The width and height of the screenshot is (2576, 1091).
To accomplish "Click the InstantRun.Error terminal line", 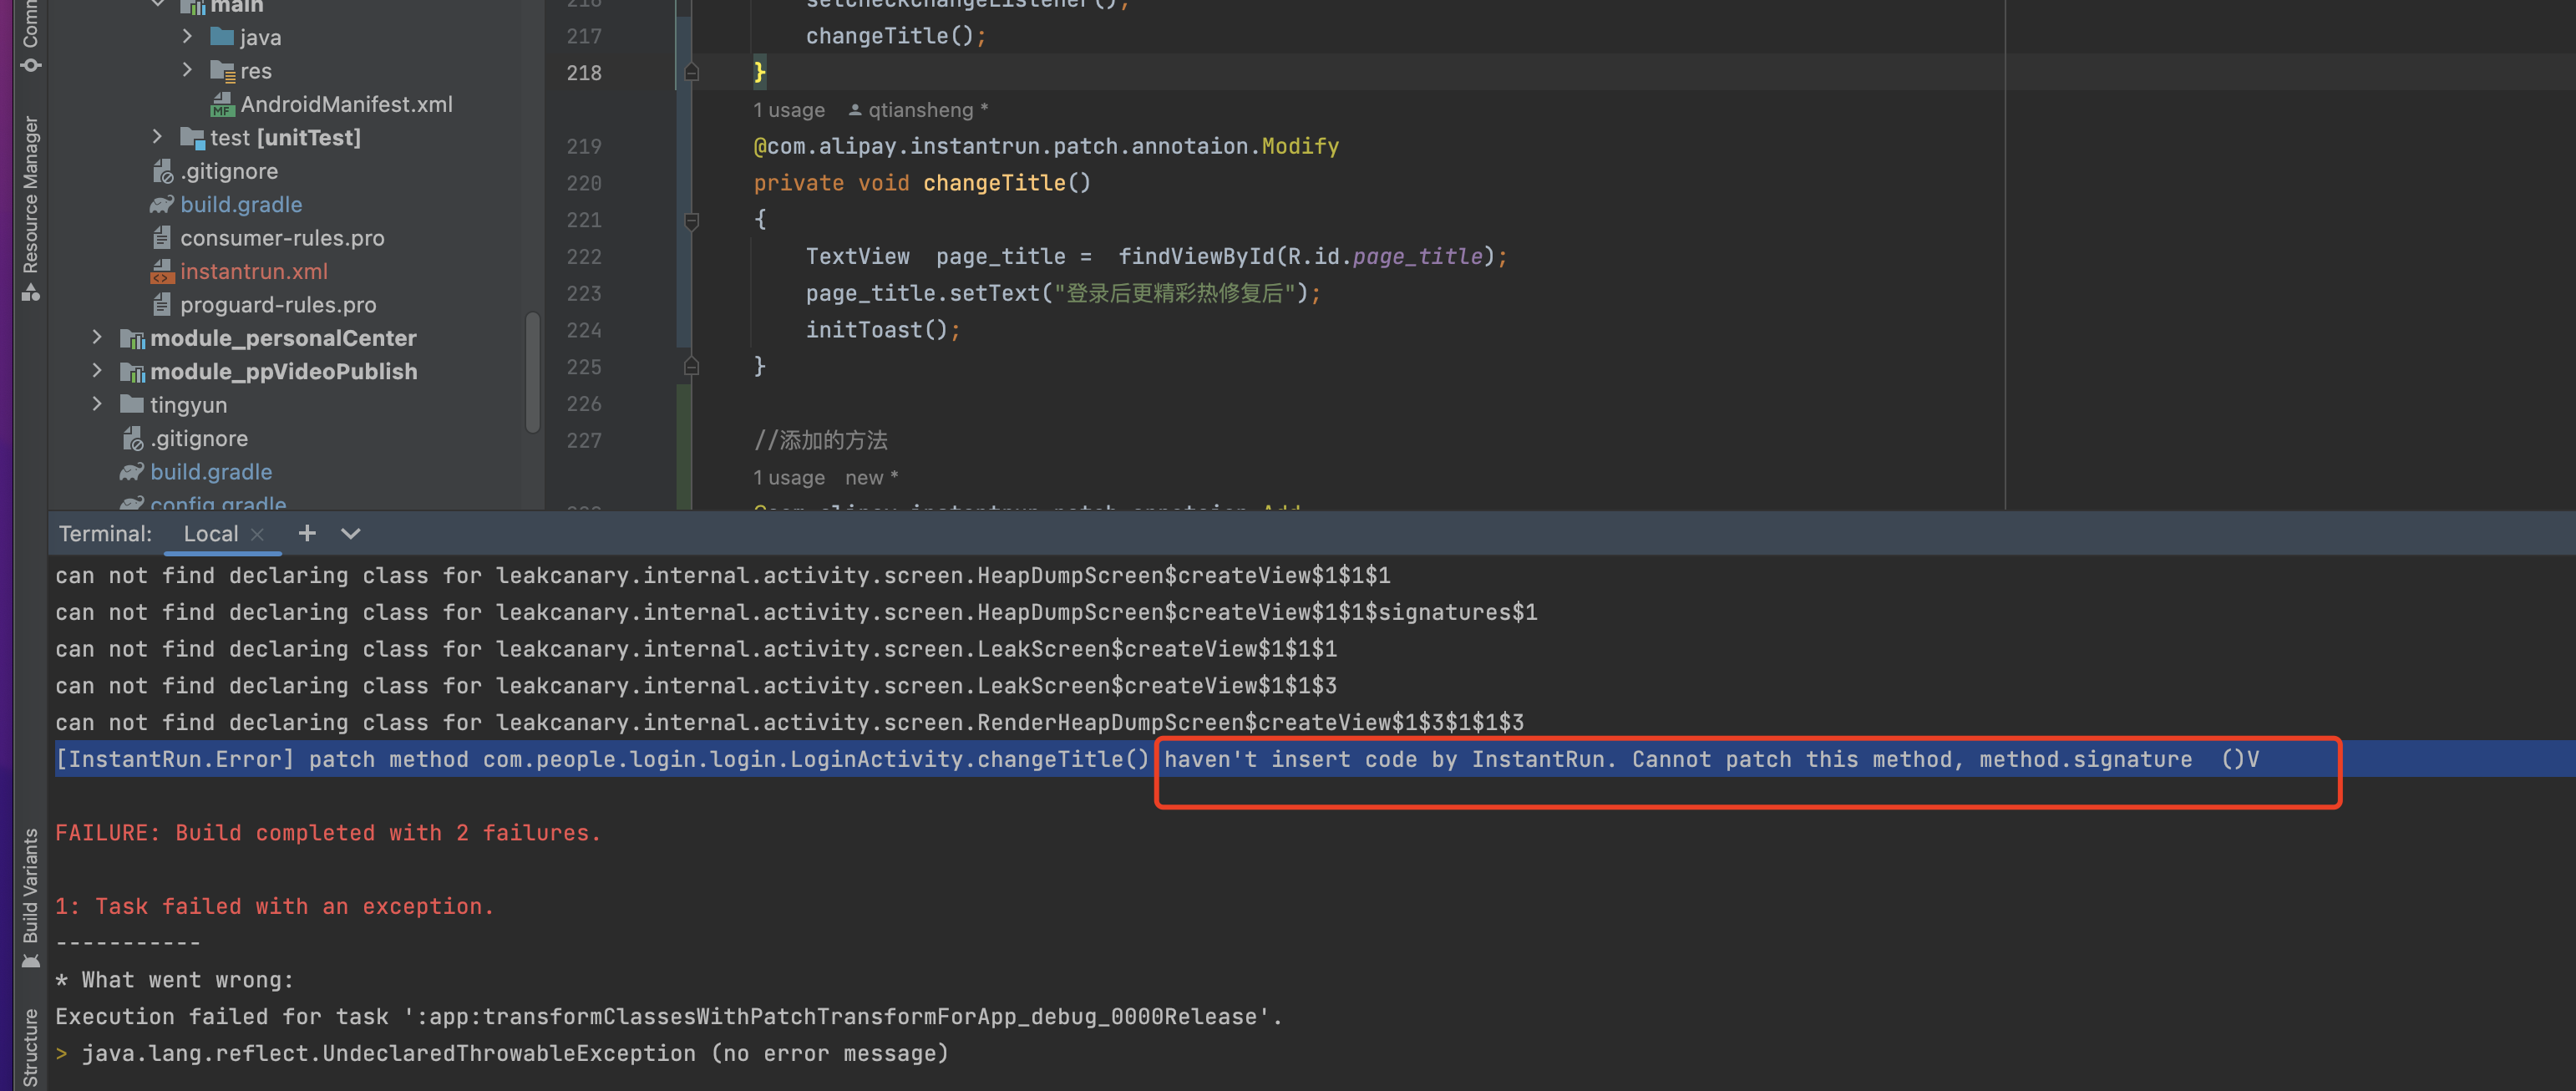I will (1157, 759).
